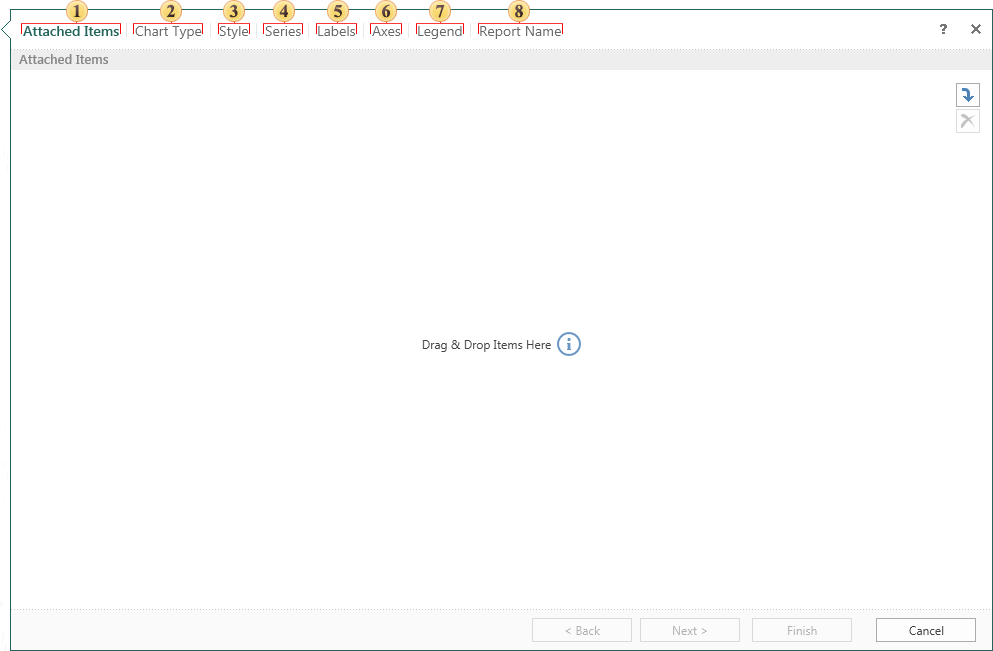
Task: Close the wizard with the X icon
Action: (976, 30)
